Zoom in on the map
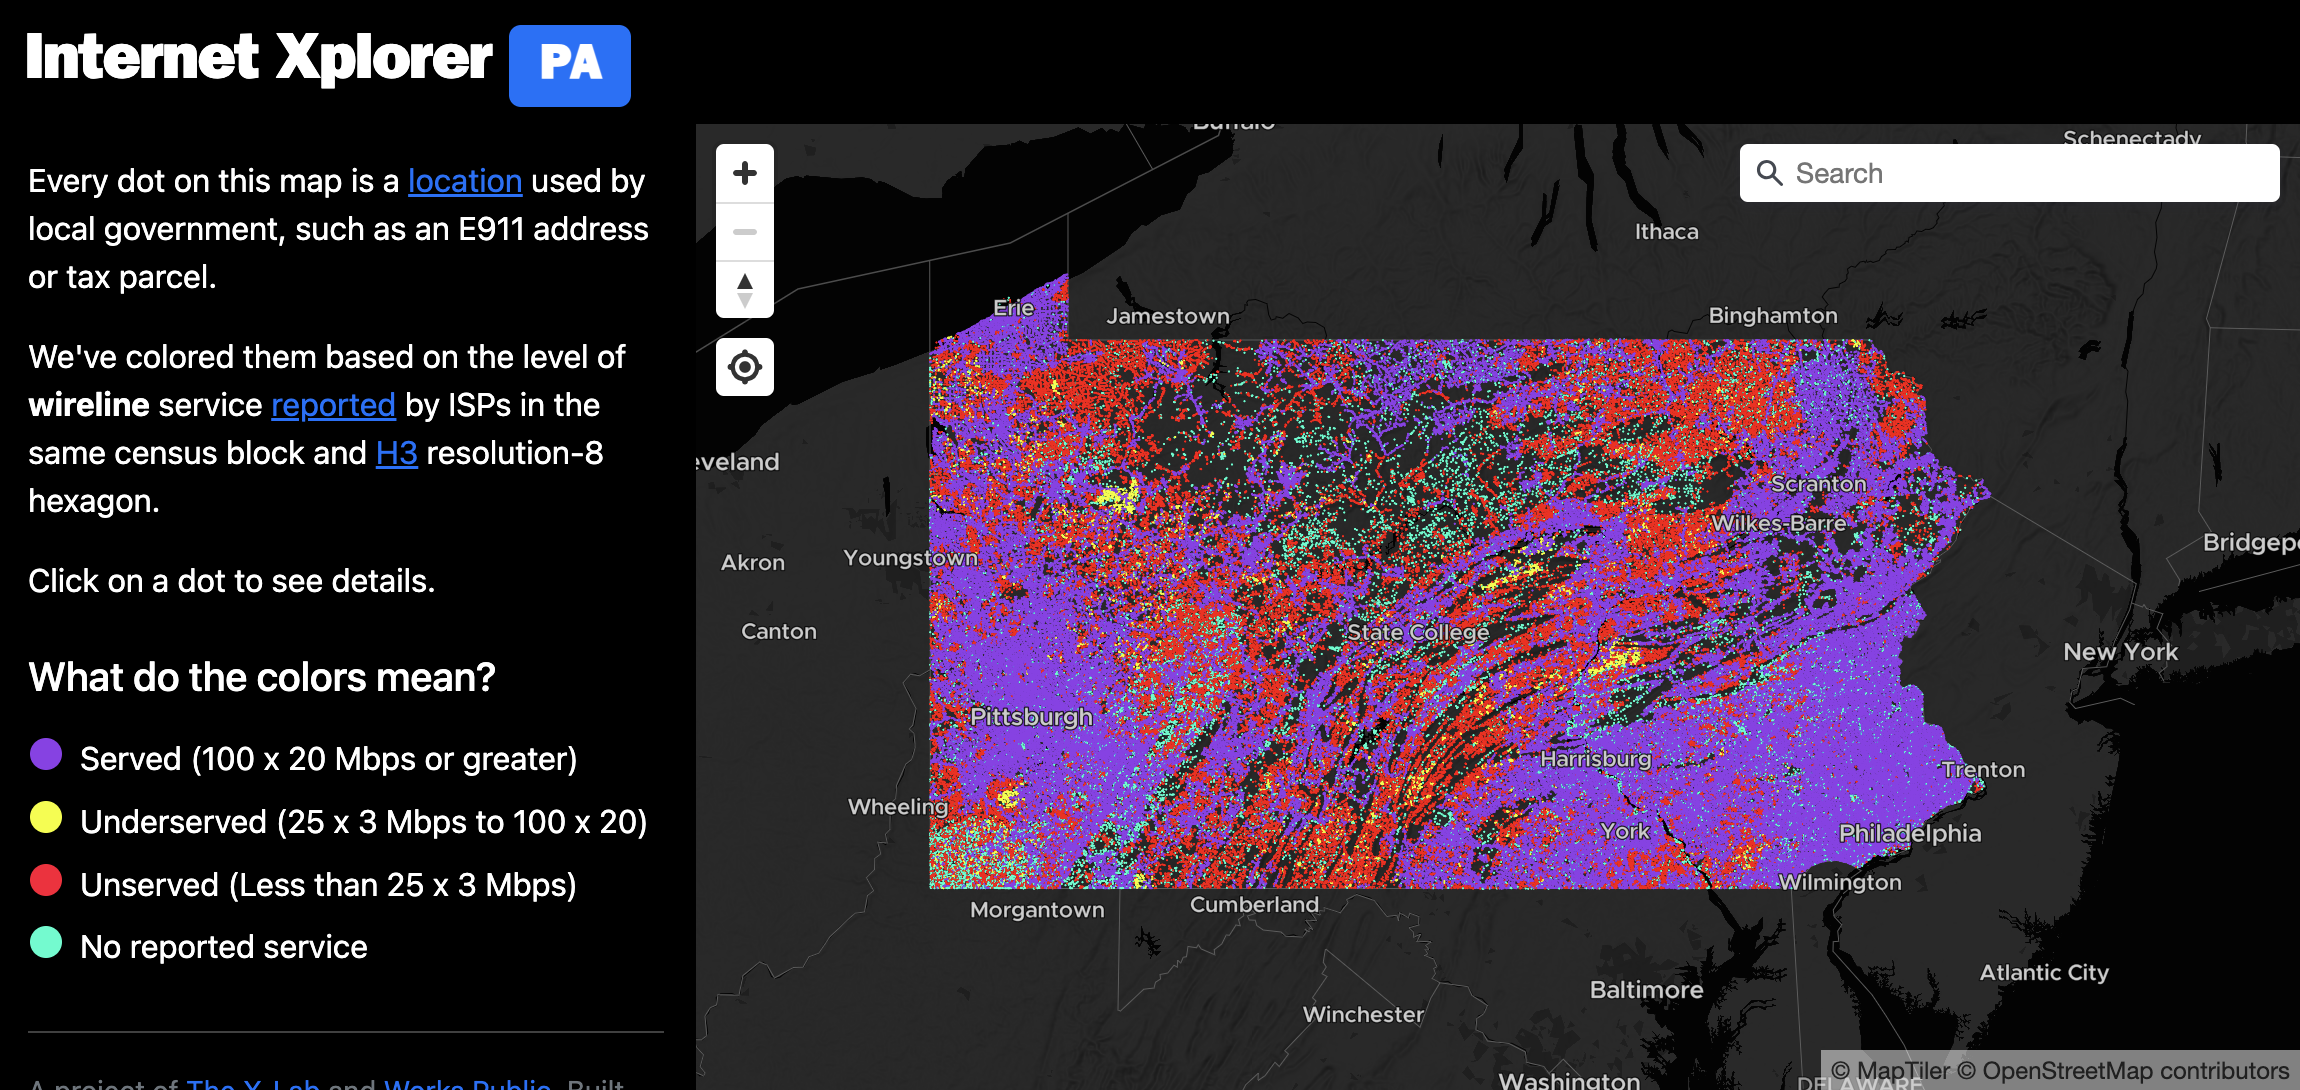 pyautogui.click(x=745, y=173)
